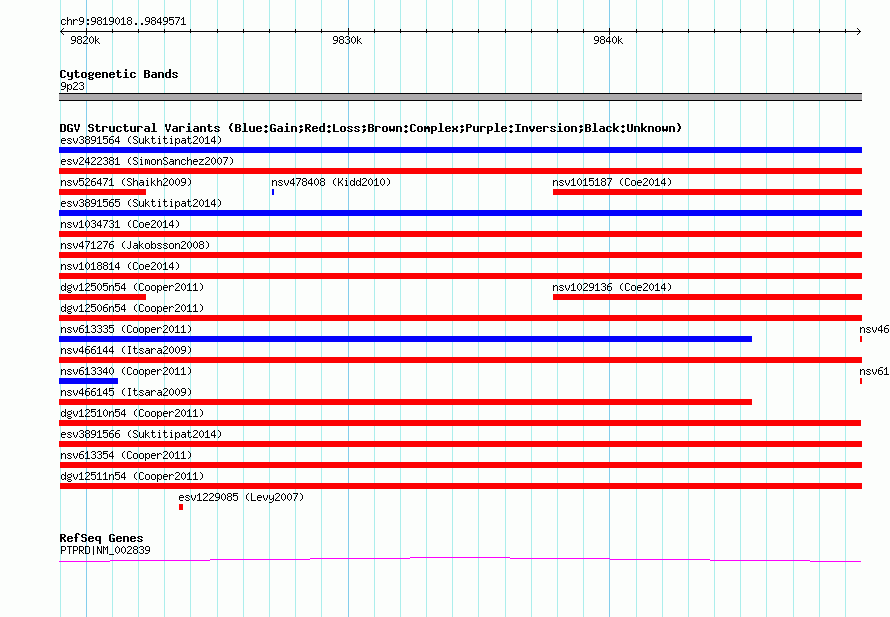Click the nsv526471 (Shaikh2009) label
The image size is (890, 617).
[x=126, y=182]
